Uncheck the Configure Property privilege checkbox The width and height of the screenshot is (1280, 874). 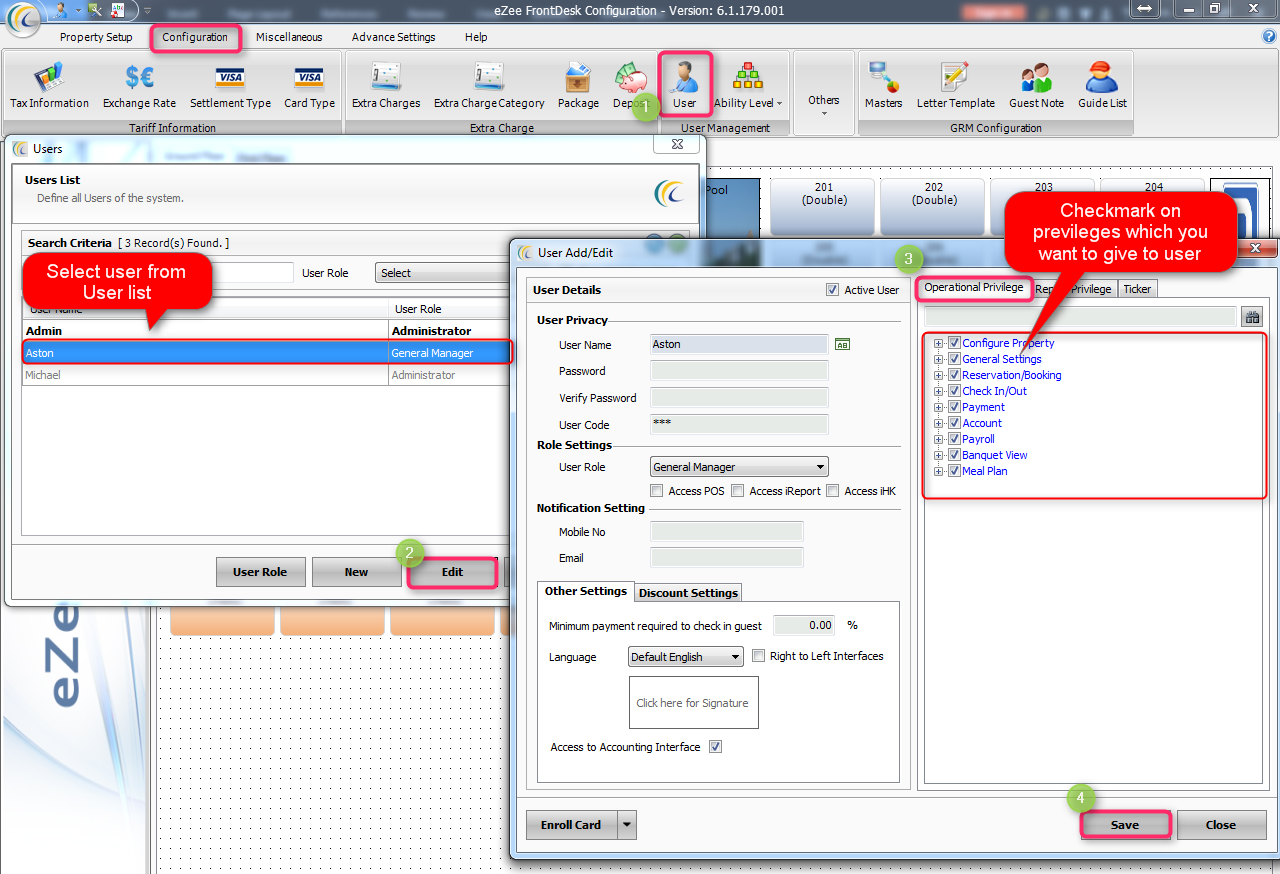[x=954, y=343]
